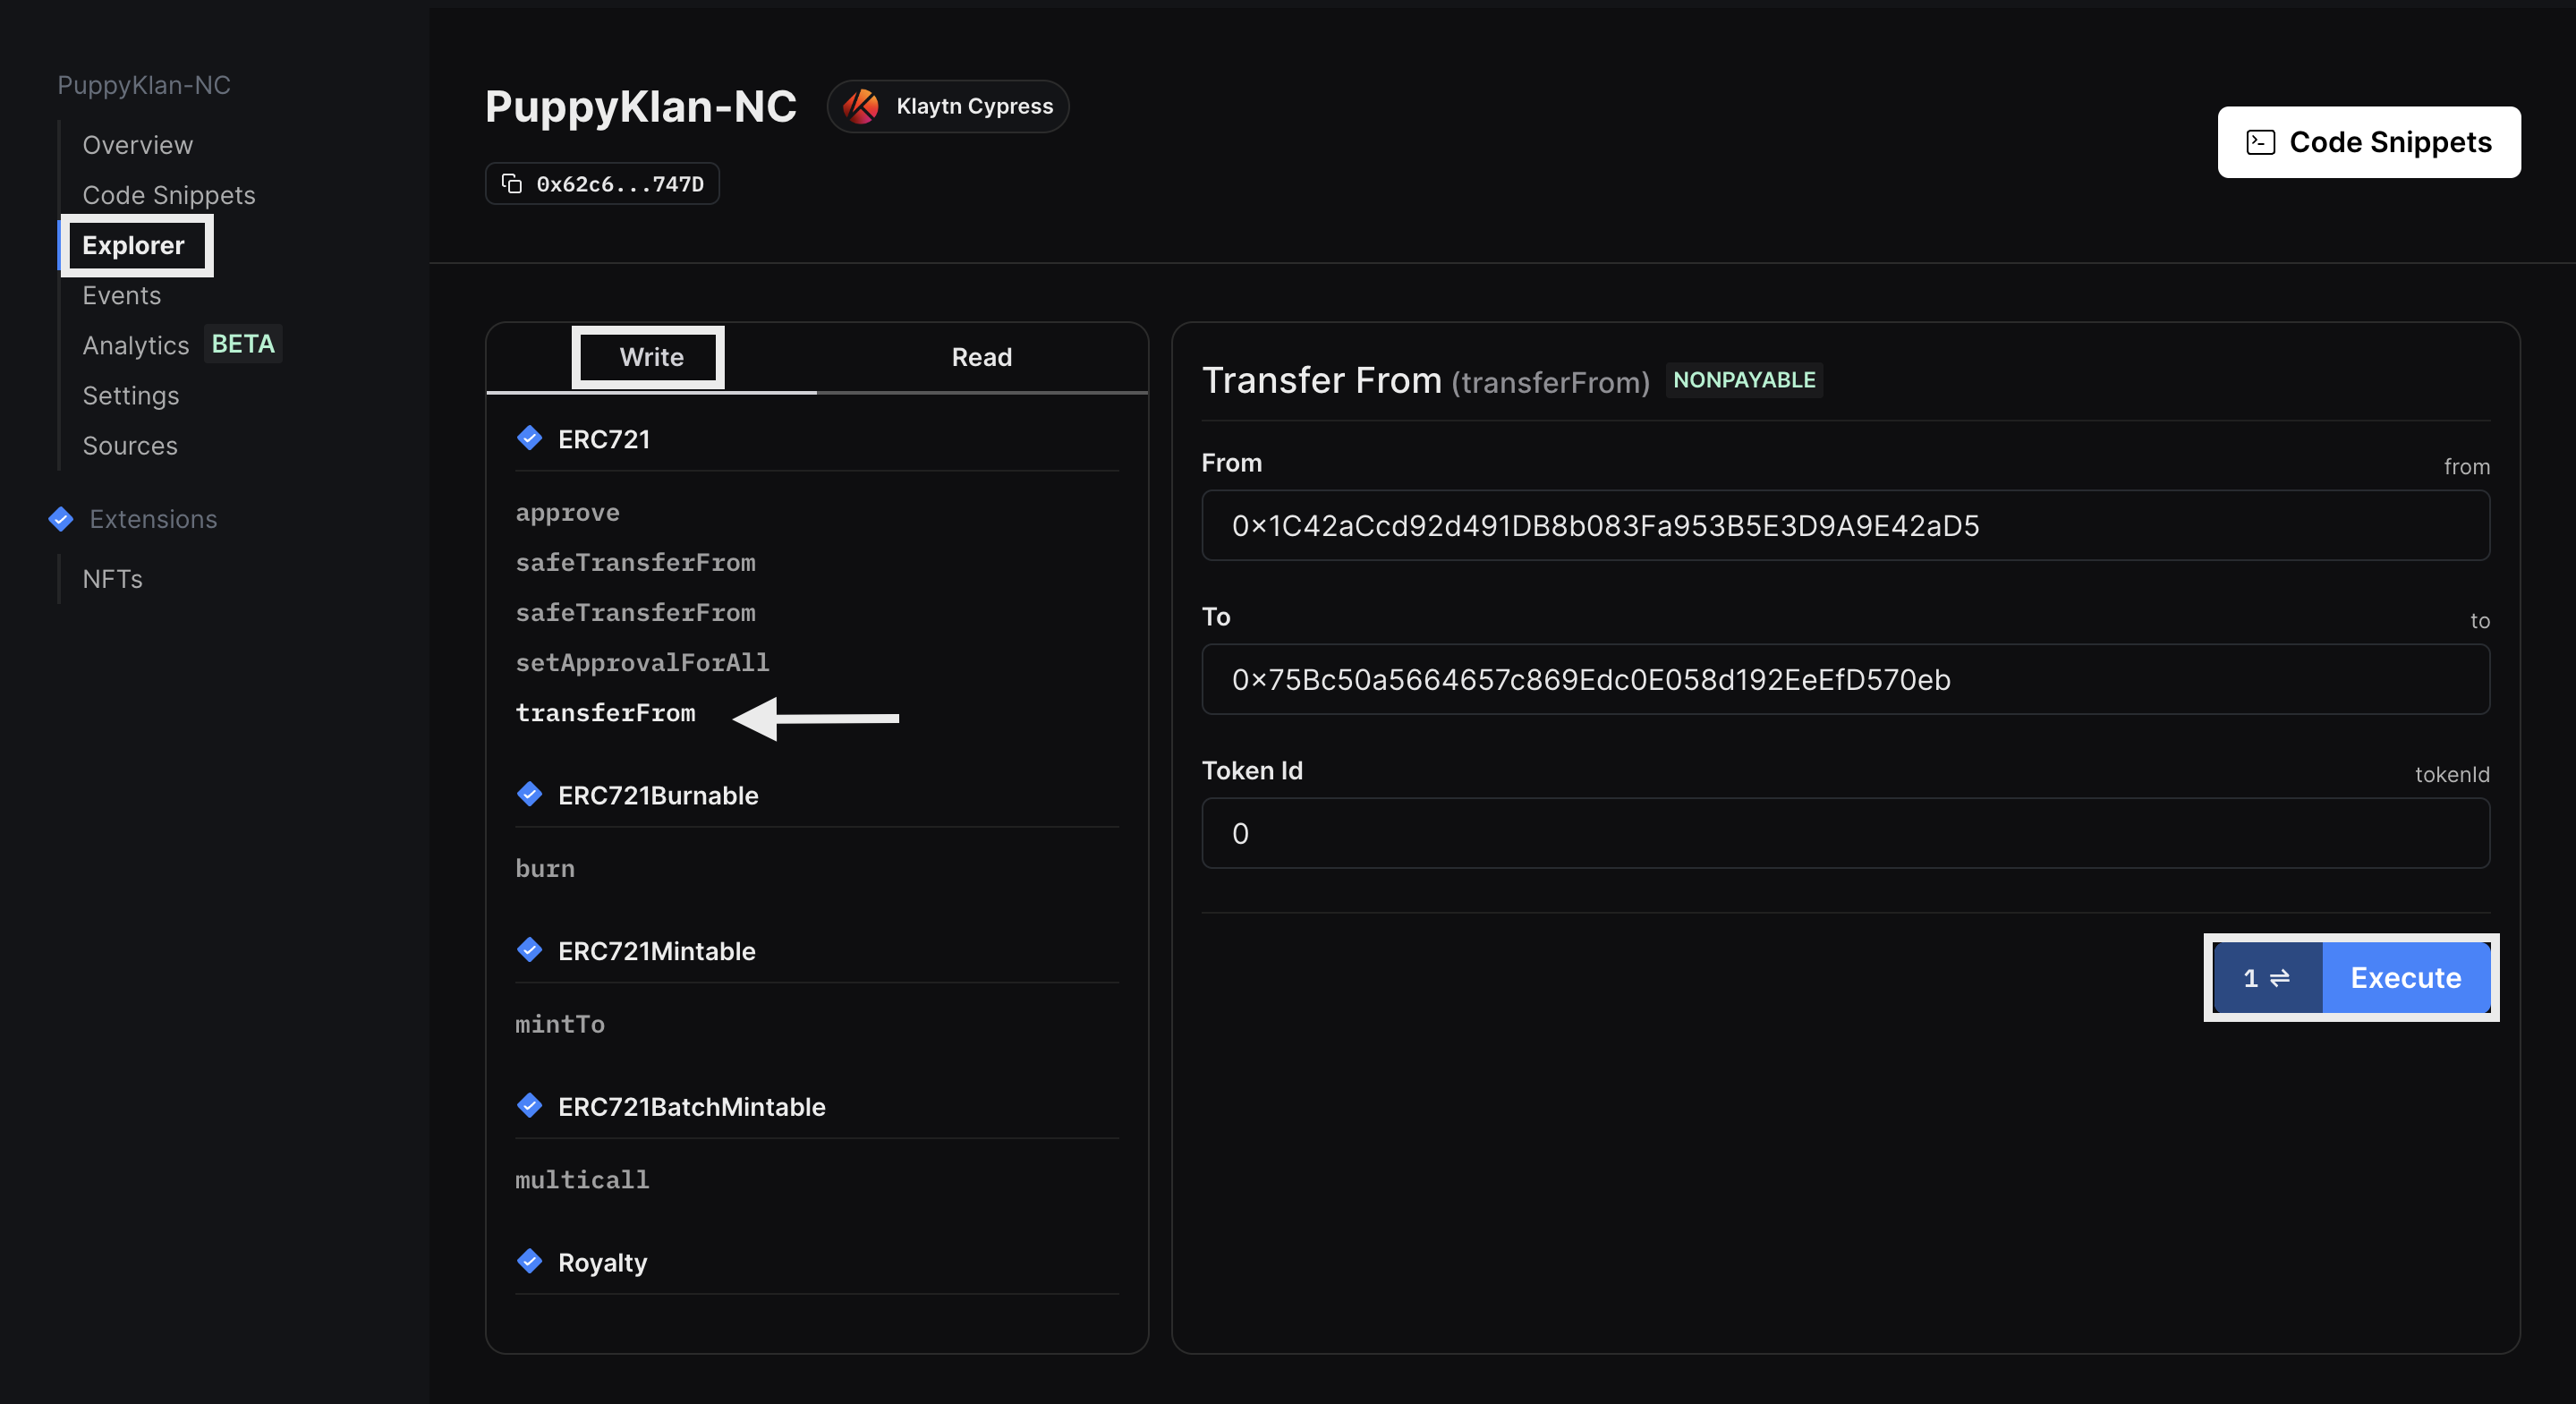Click the terminal icon on Code Snippets
2576x1404 pixels.
click(x=2260, y=142)
